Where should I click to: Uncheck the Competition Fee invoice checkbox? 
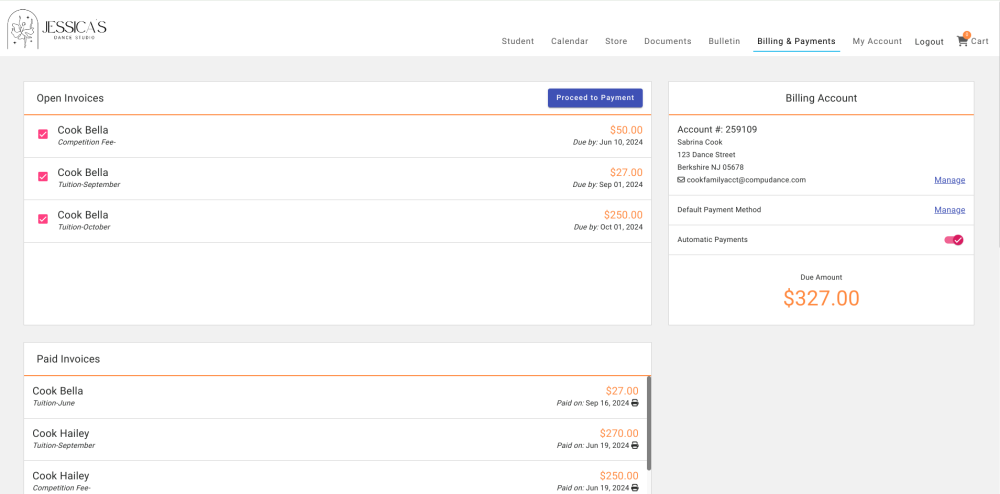coord(43,134)
